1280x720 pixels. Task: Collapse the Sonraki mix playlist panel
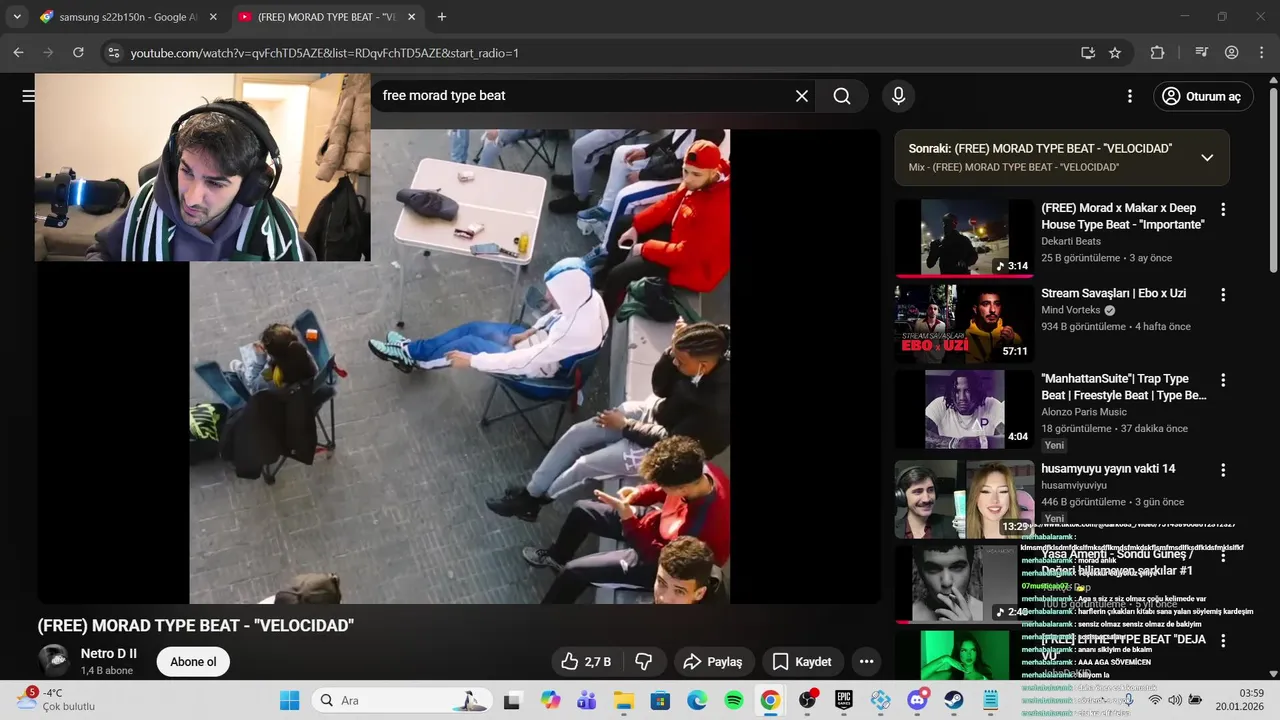coord(1207,157)
